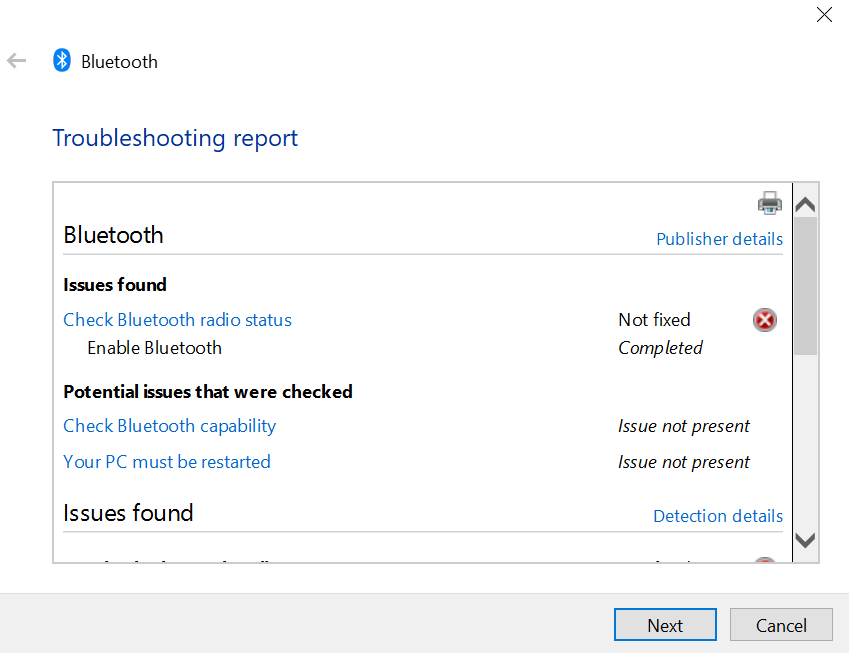Click the Bluetooth window title text
849x653 pixels.
coord(120,62)
